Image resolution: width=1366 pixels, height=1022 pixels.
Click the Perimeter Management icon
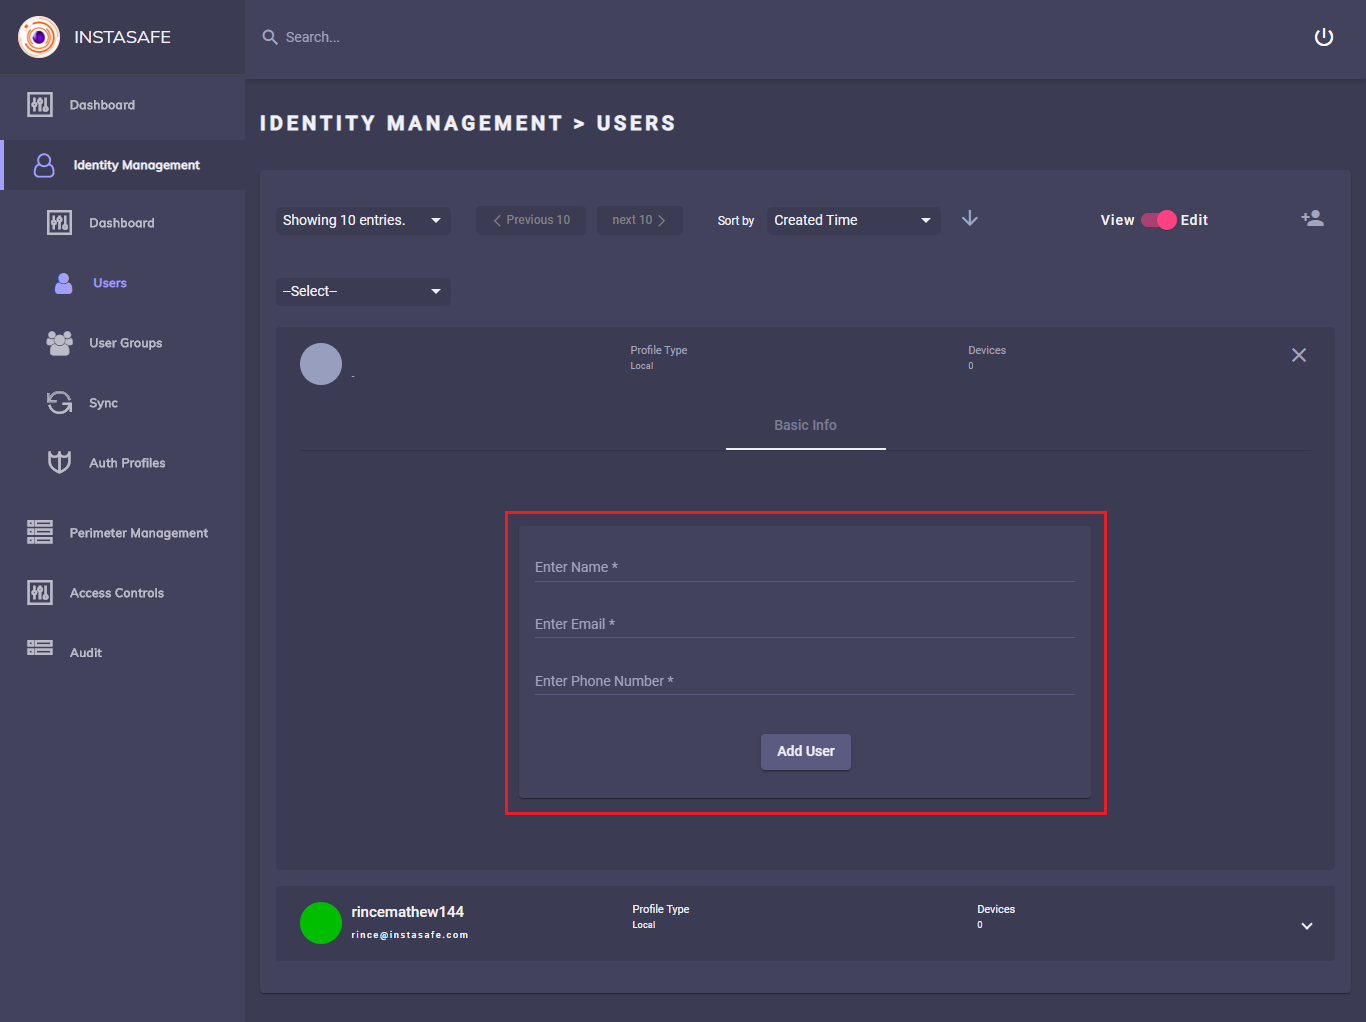tap(40, 532)
